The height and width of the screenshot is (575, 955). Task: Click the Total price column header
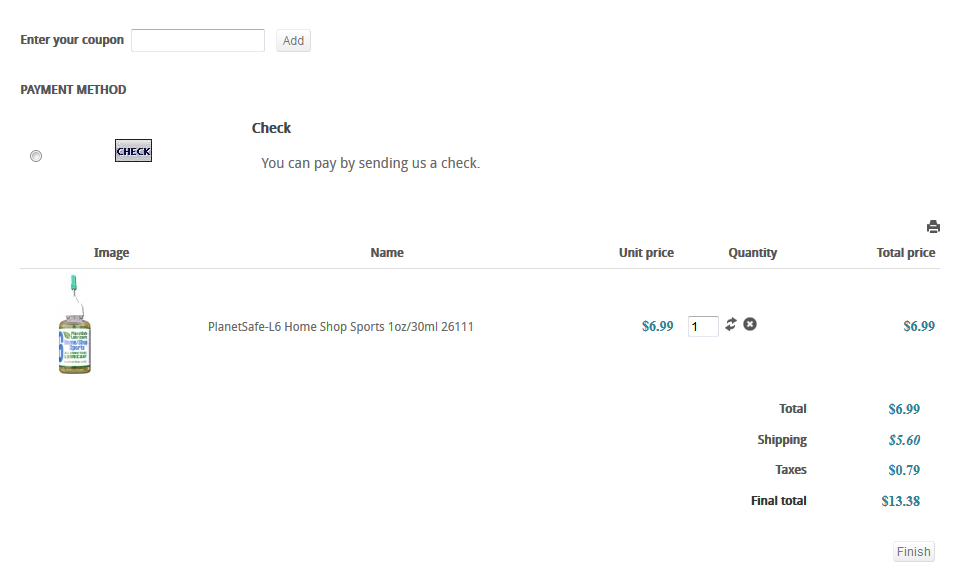click(x=906, y=252)
